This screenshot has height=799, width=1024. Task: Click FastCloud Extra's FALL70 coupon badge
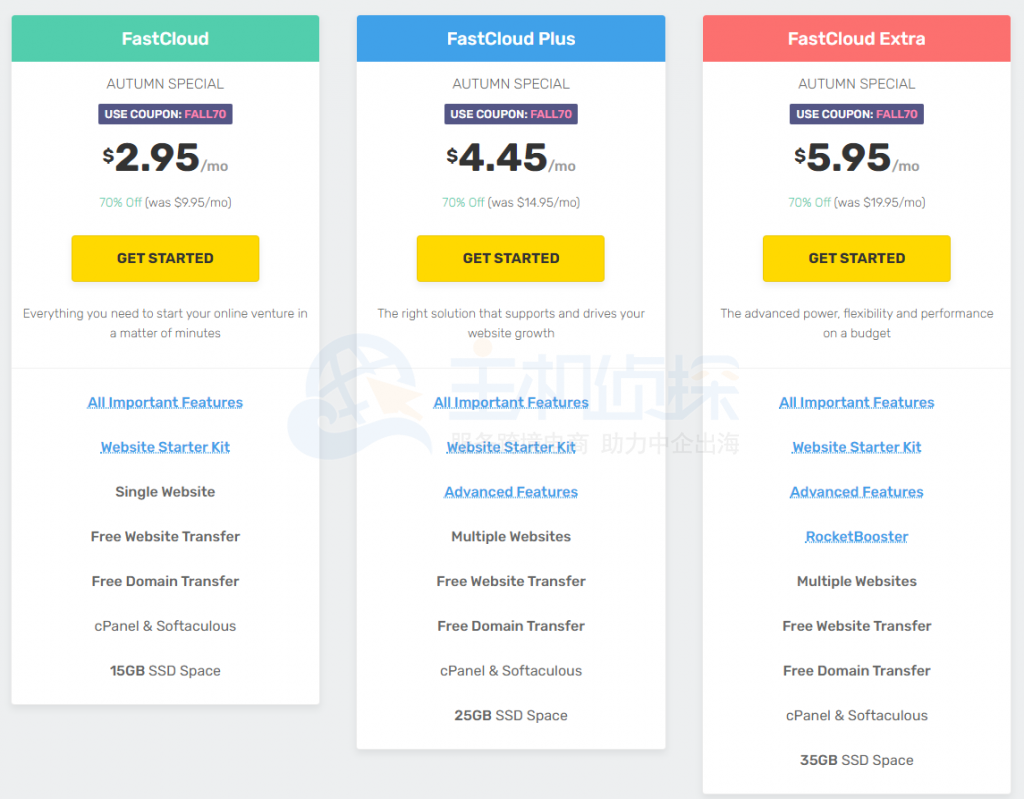tap(856, 114)
